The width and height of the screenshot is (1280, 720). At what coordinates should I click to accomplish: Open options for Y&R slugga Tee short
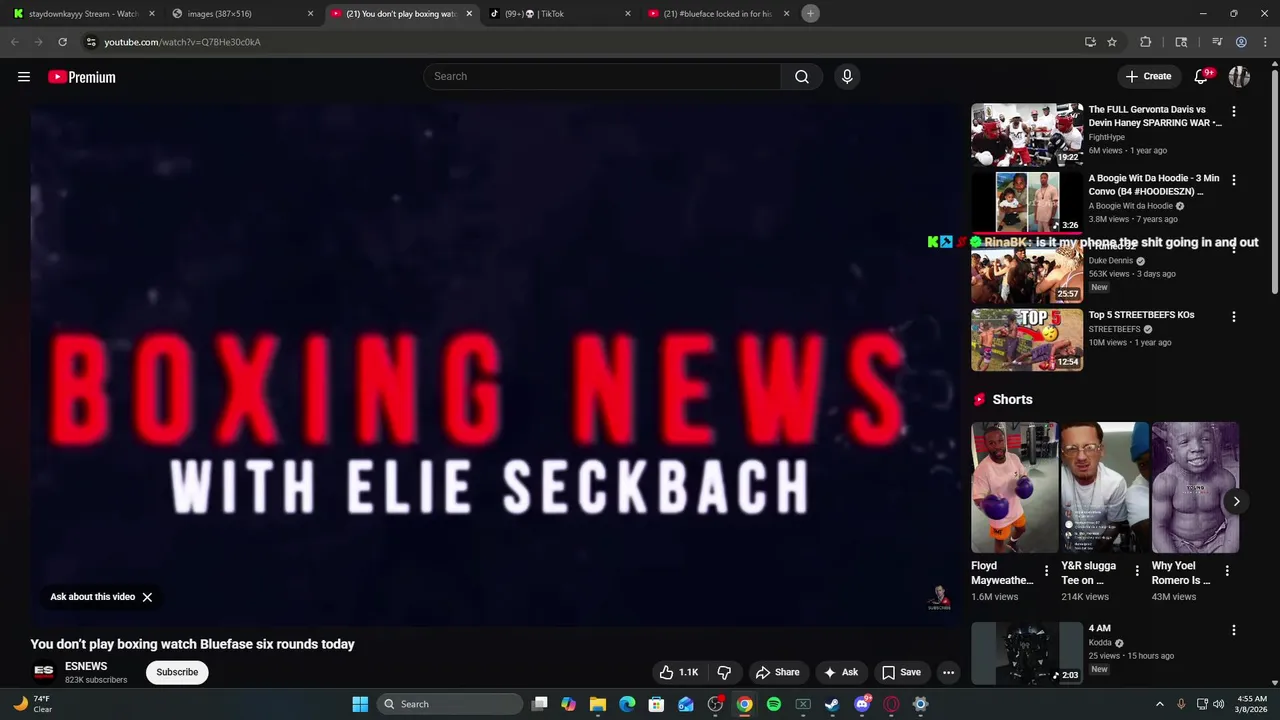(x=1137, y=571)
